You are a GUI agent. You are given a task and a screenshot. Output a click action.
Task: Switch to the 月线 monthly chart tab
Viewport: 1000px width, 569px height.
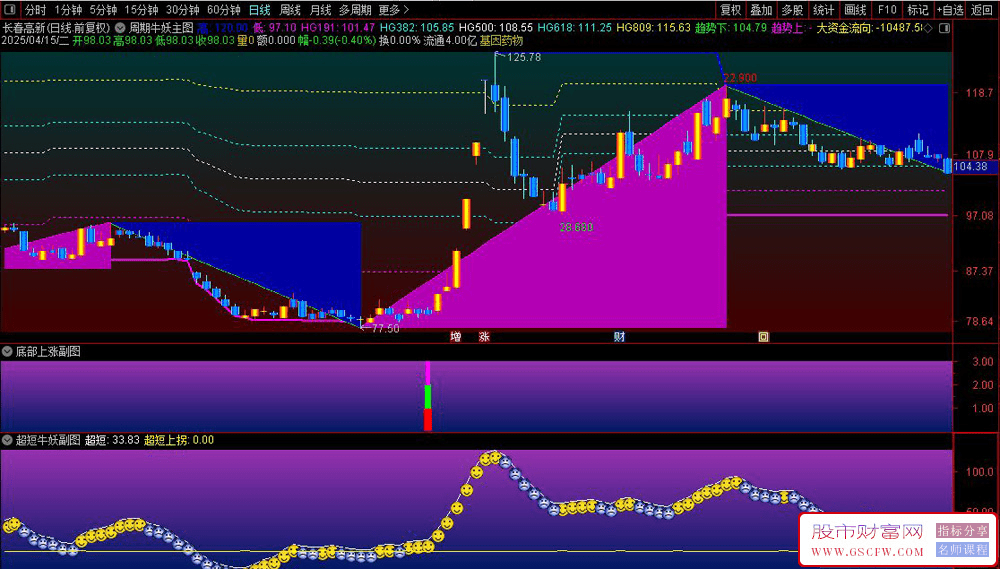(320, 10)
